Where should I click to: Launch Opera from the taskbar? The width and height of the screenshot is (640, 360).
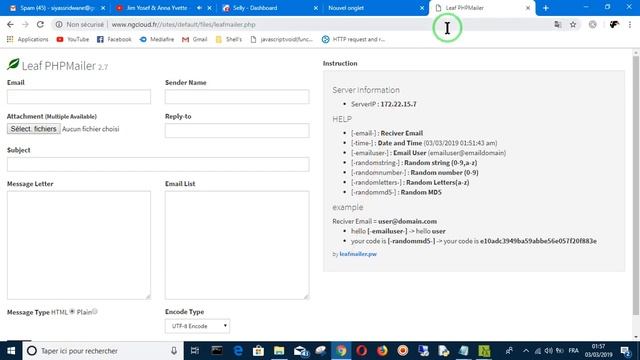(362, 351)
